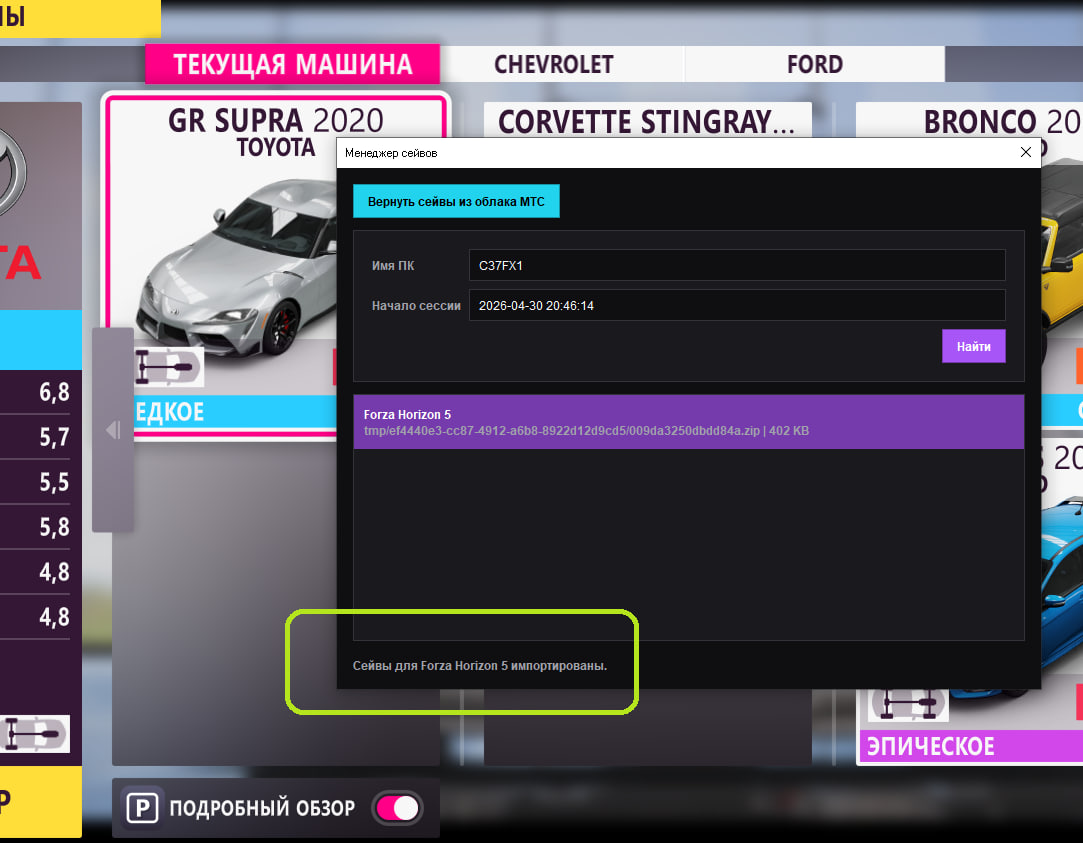Screen dimensions: 1083x843
Task: Click the Эпическое rarity label
Action: (x=930, y=746)
